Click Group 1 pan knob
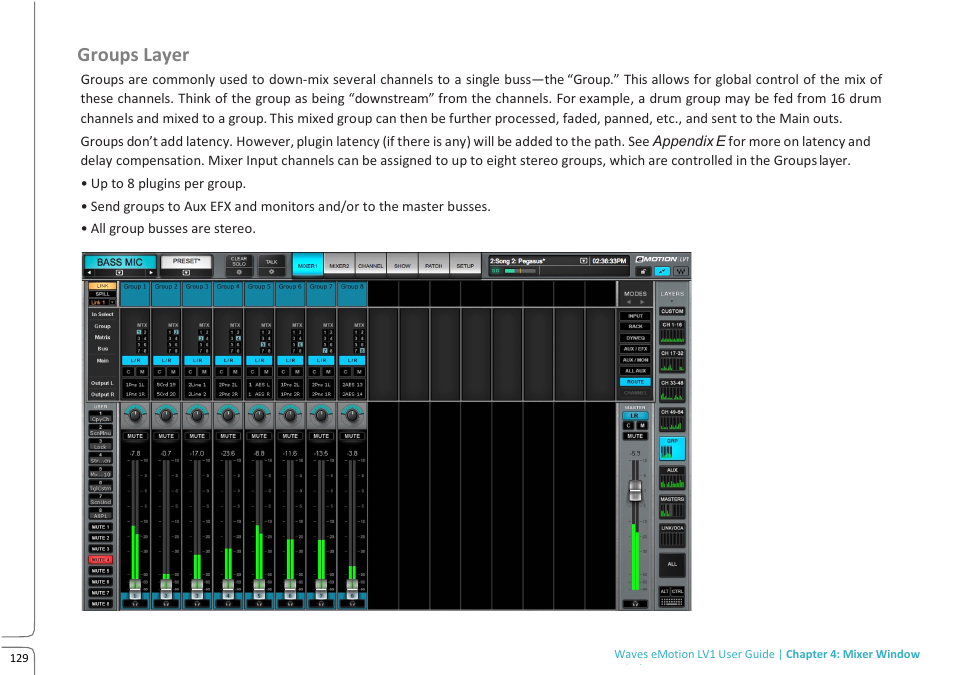The height and width of the screenshot is (675, 954). (x=135, y=416)
